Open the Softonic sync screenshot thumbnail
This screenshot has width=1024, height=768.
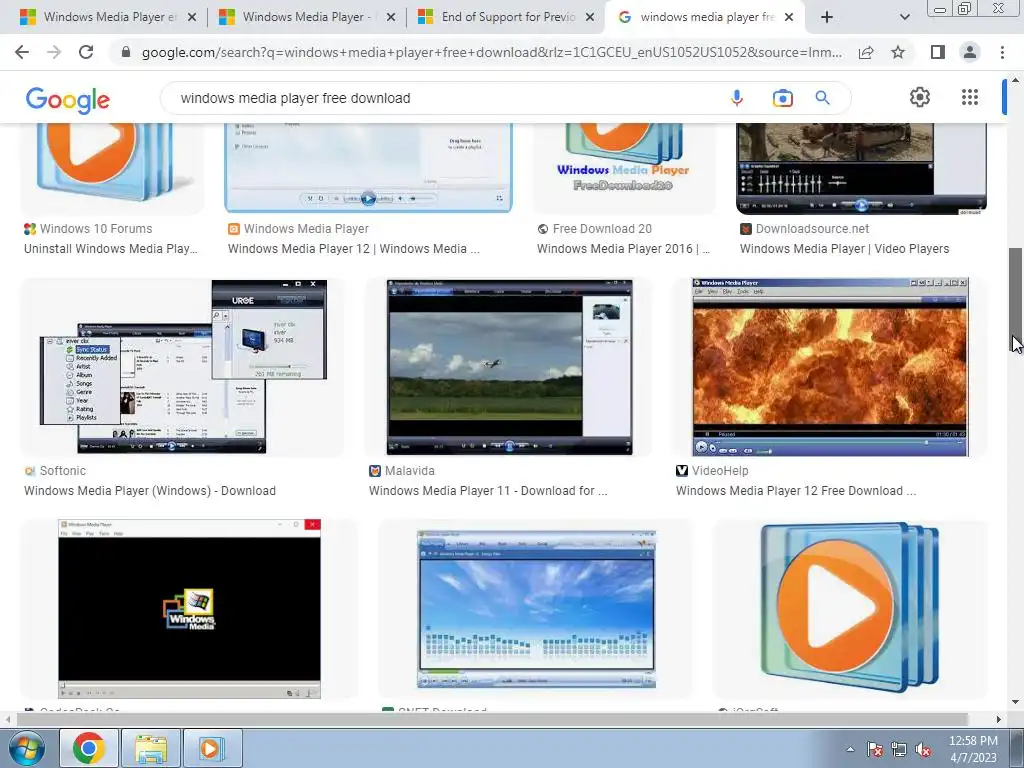pos(182,366)
